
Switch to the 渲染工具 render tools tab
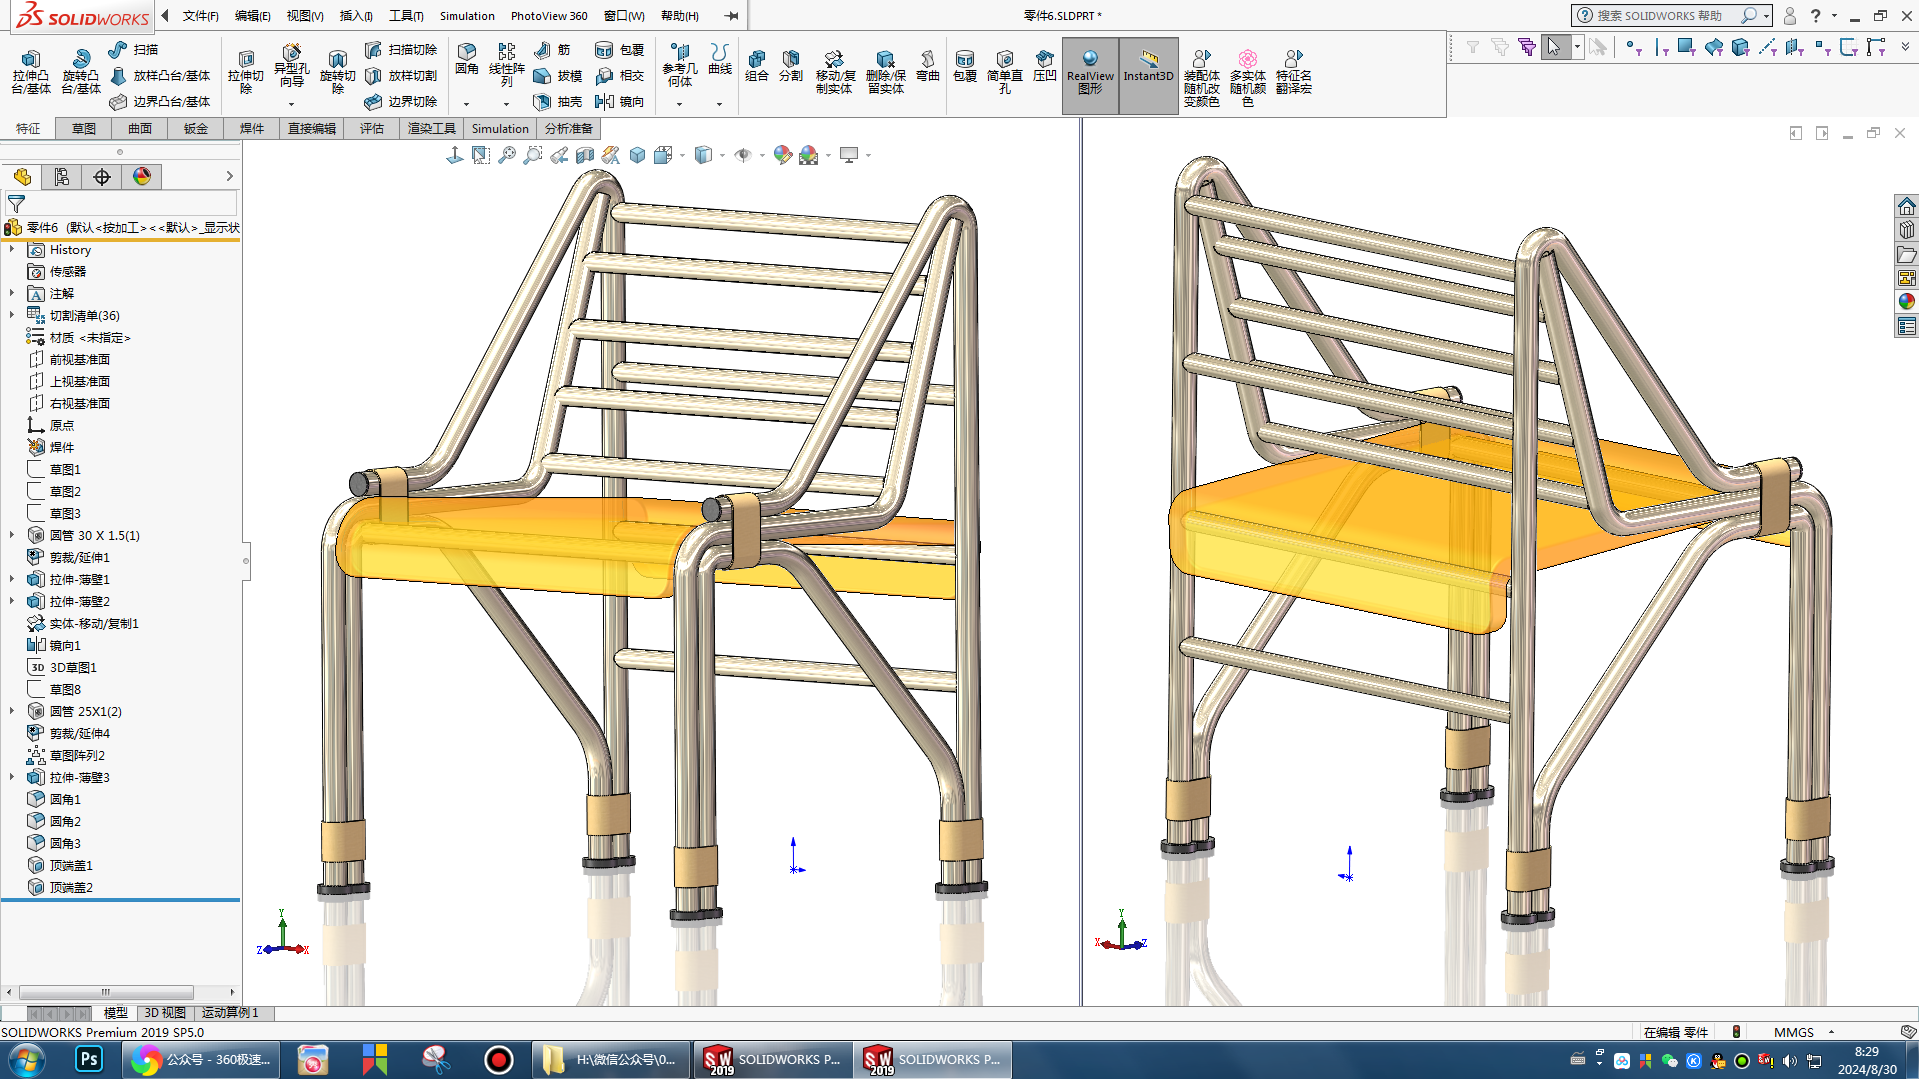point(432,128)
